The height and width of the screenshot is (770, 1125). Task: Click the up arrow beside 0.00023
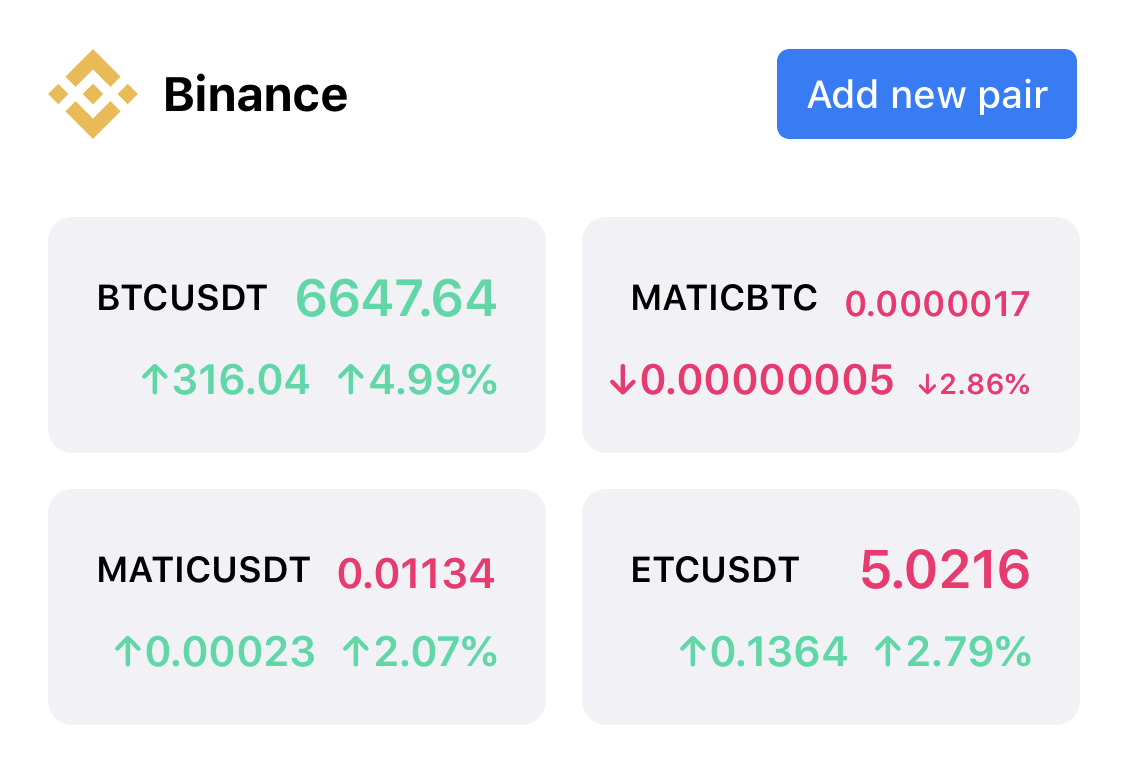tap(128, 652)
